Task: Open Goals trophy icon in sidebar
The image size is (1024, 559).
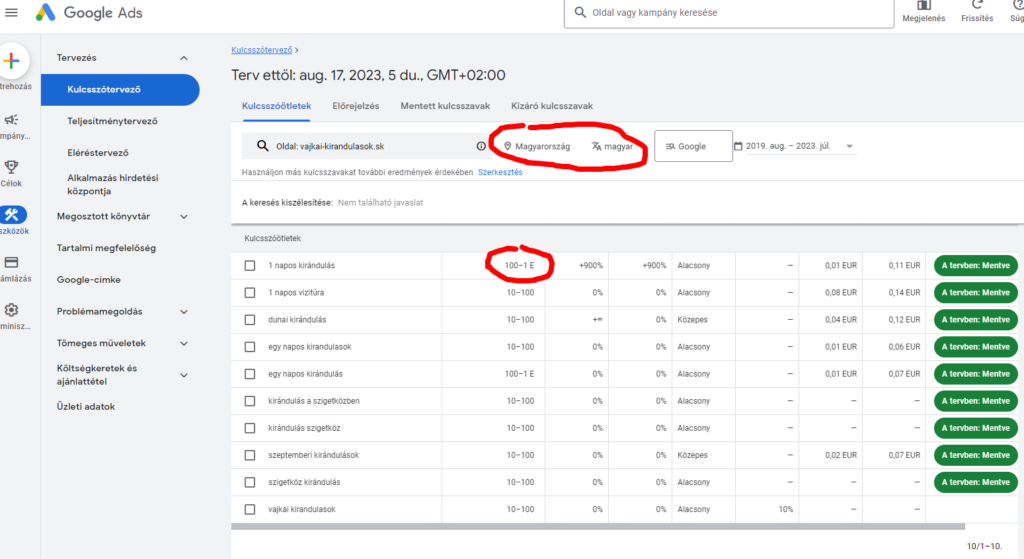Action: click(12, 167)
